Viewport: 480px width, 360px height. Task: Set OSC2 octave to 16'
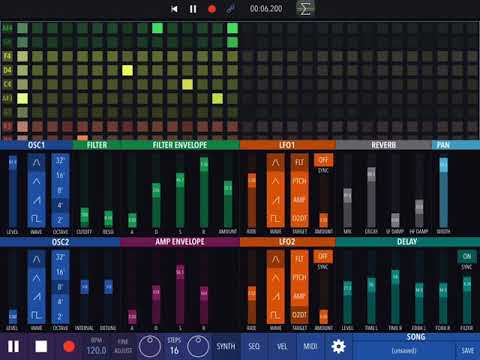coord(60,272)
